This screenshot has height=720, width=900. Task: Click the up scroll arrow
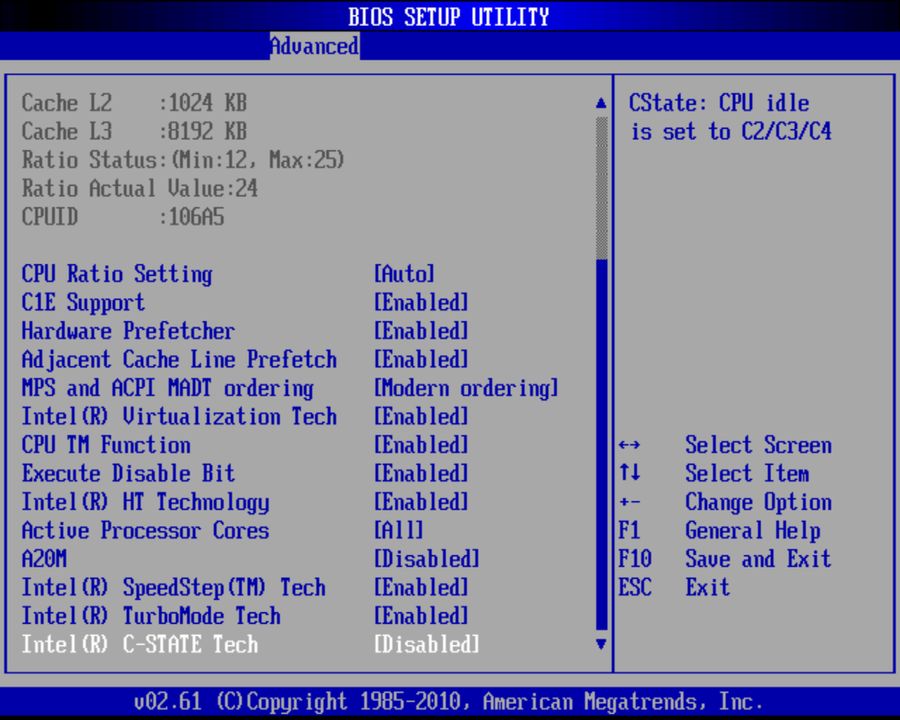pyautogui.click(x=600, y=101)
